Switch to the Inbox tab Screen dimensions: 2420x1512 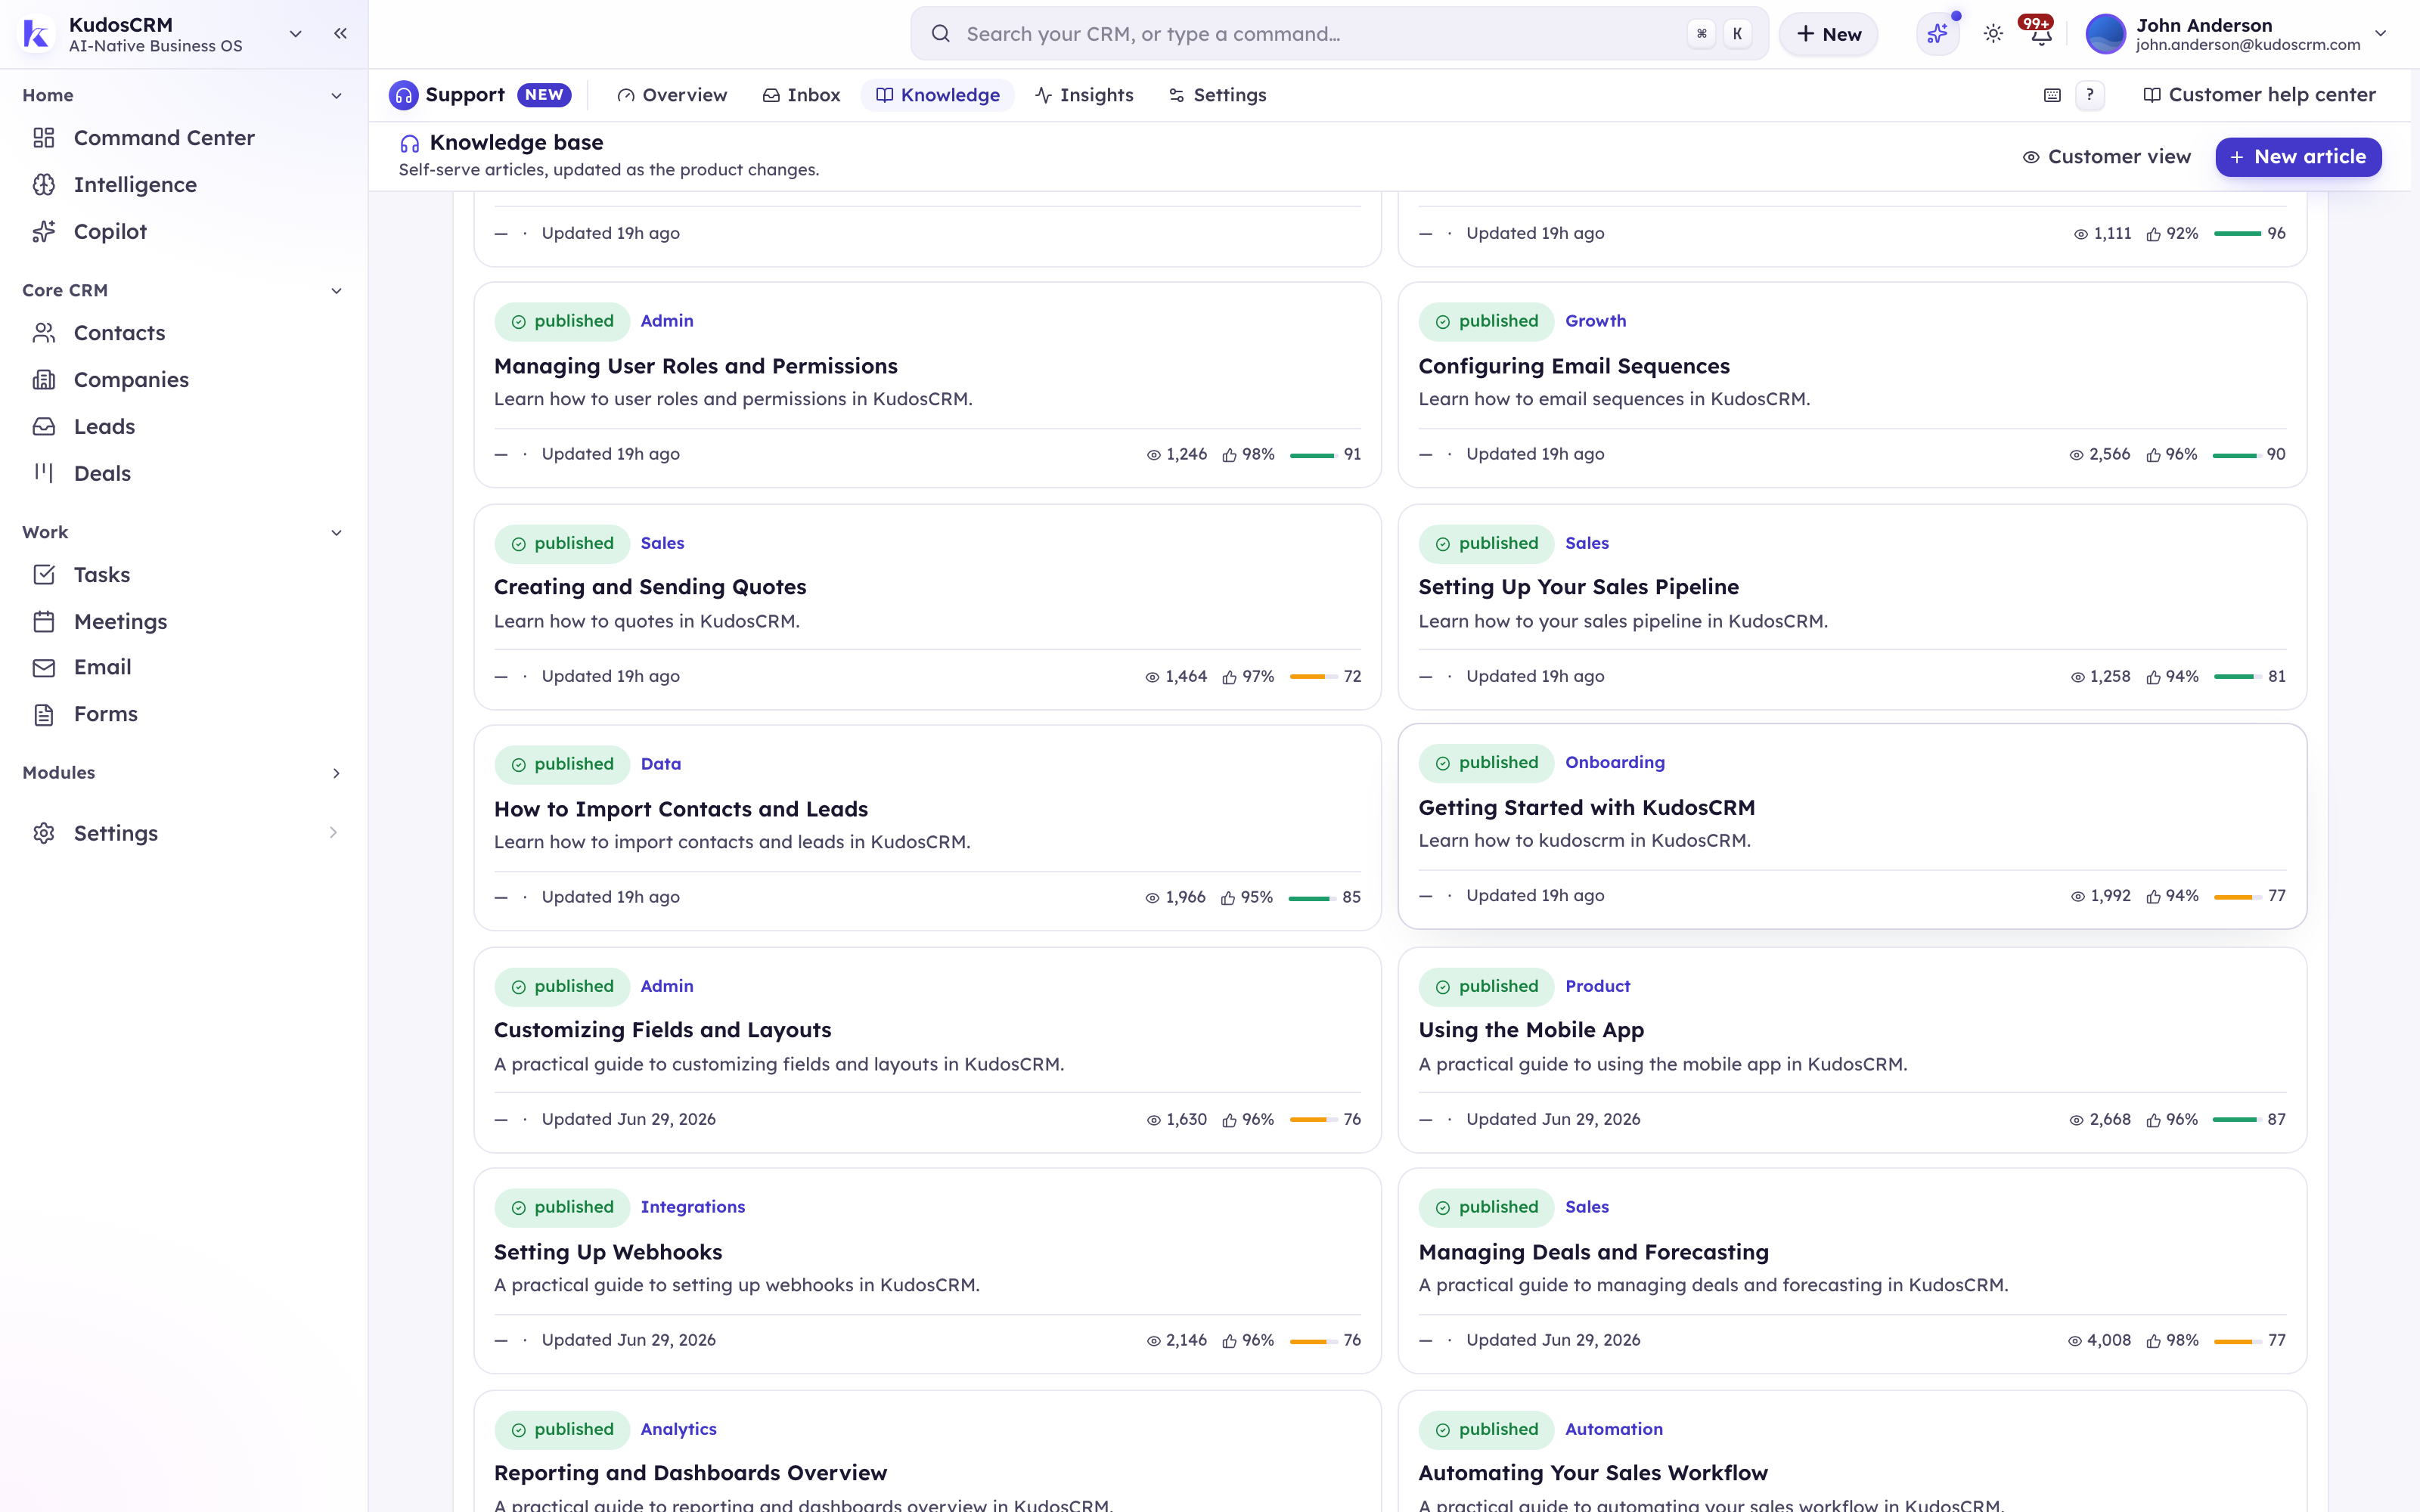(x=801, y=95)
